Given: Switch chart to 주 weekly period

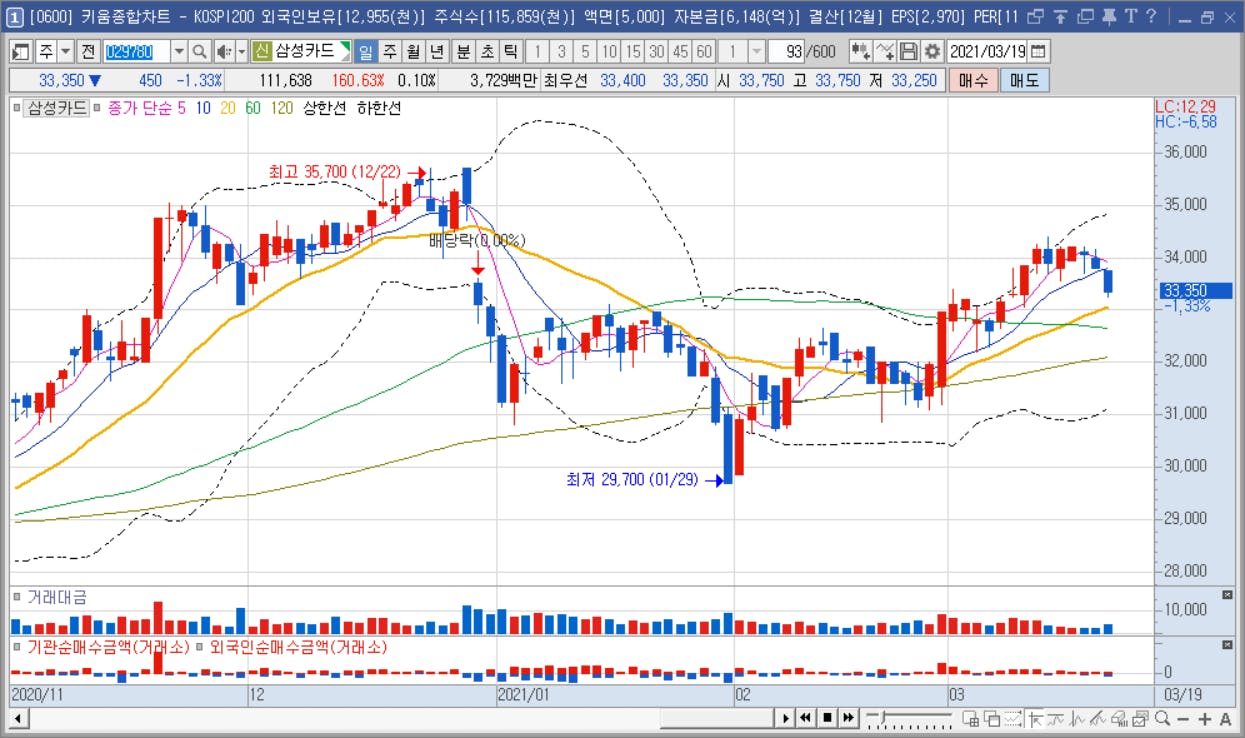Looking at the screenshot, I should click(389, 51).
